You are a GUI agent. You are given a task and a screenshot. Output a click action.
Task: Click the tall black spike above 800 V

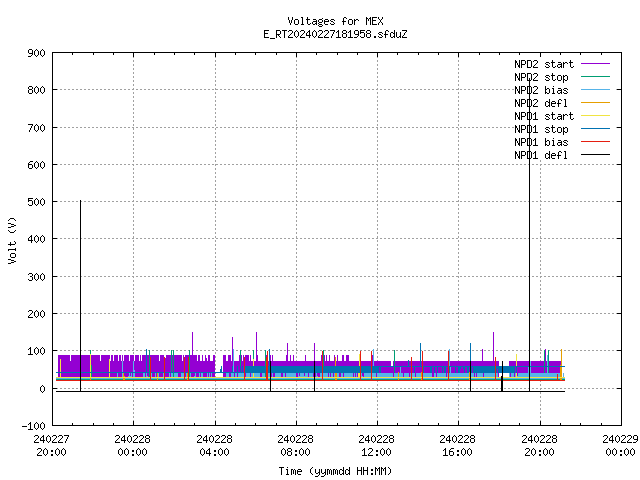[529, 233]
